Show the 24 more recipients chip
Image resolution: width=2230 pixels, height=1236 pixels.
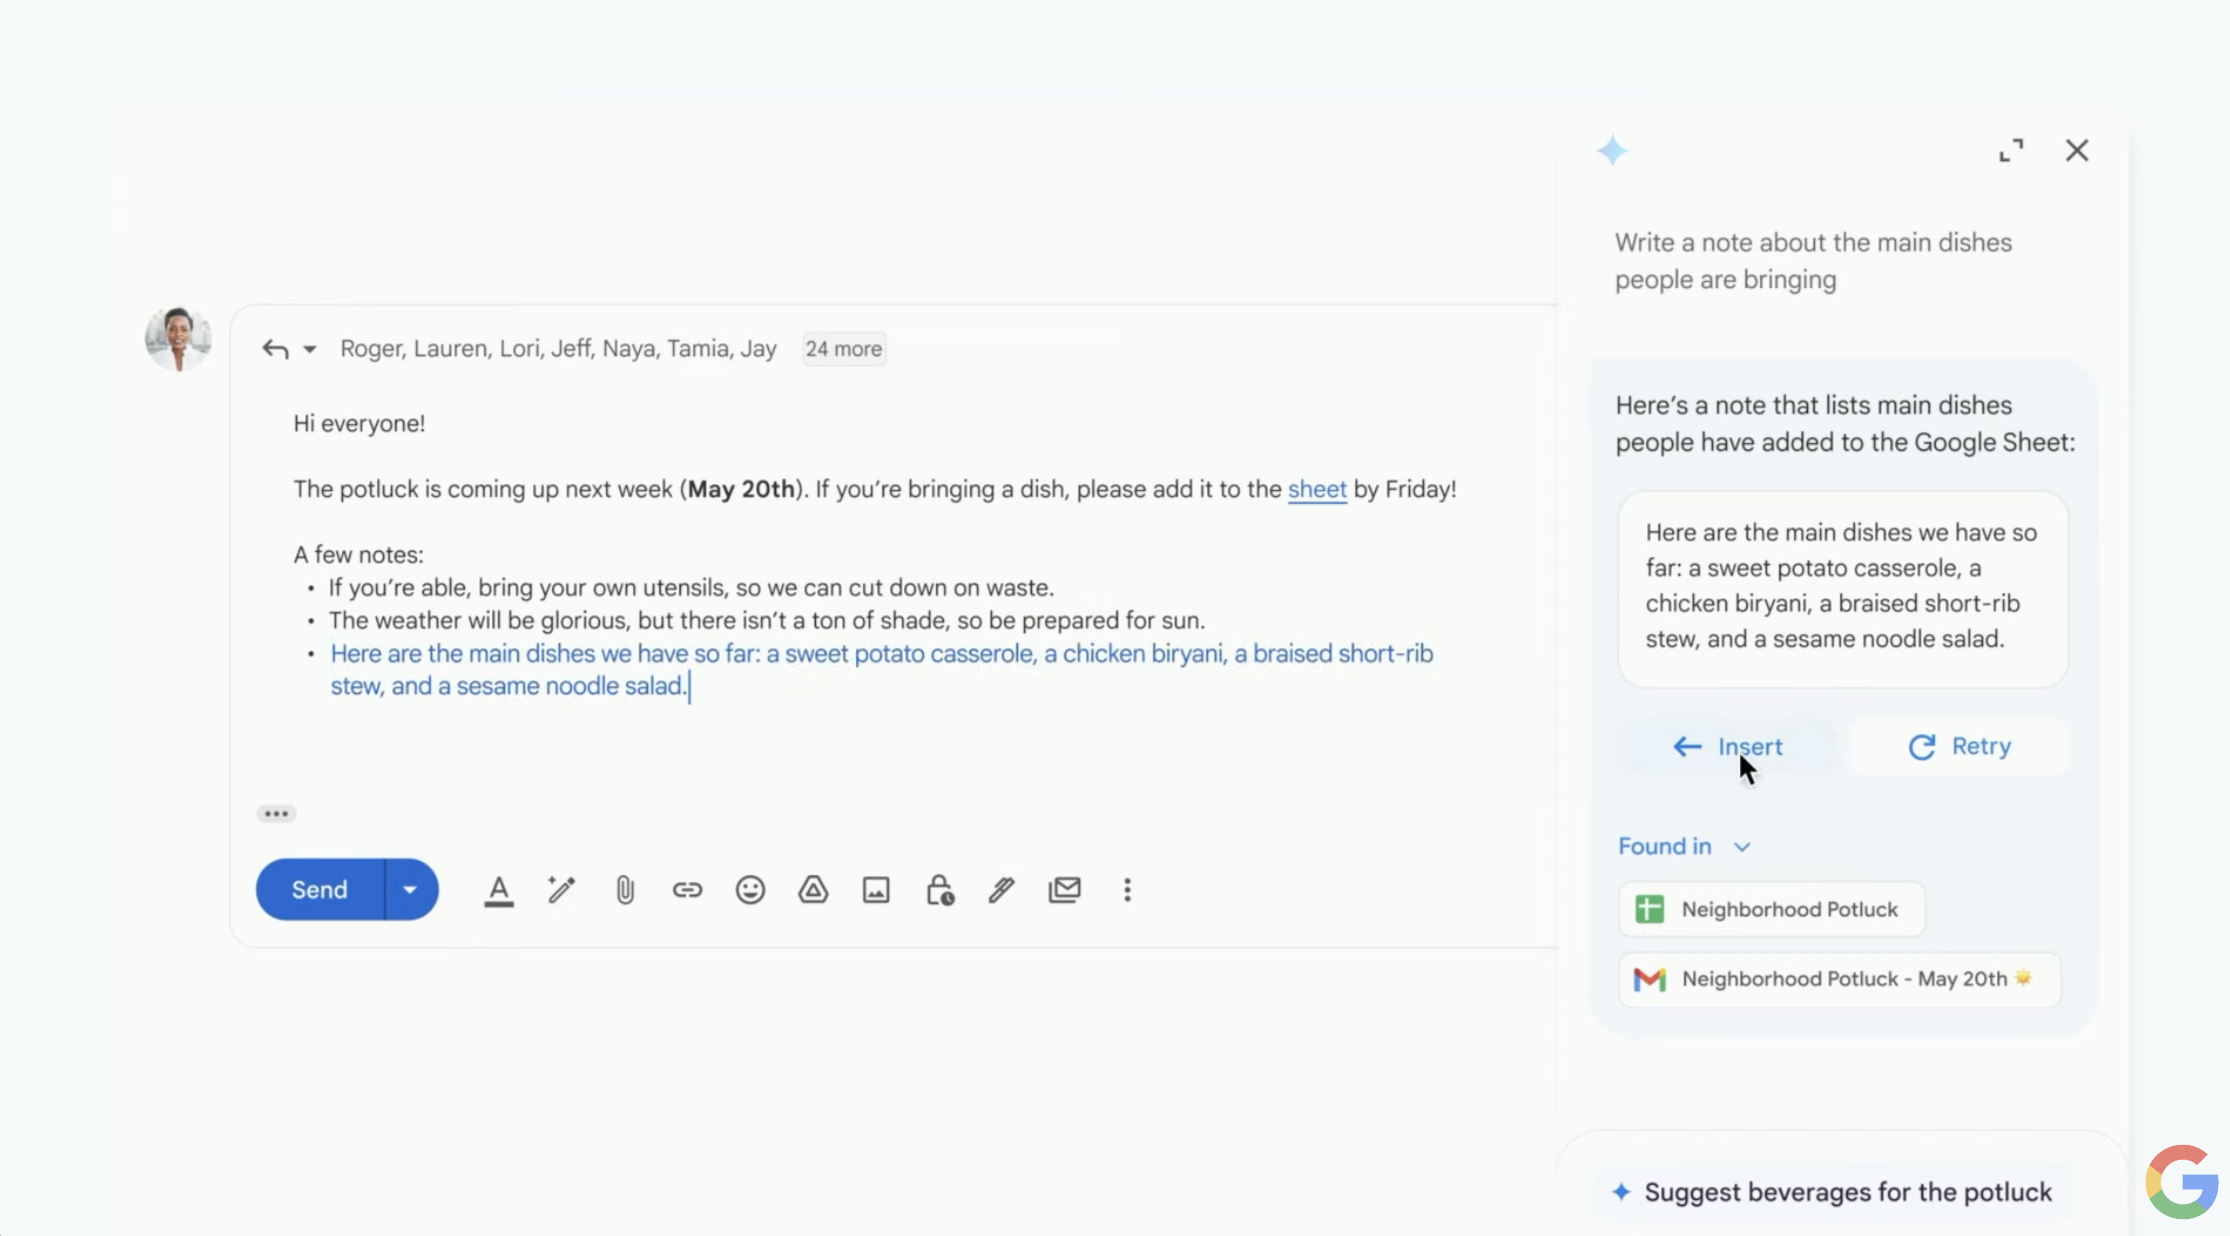[x=843, y=349]
